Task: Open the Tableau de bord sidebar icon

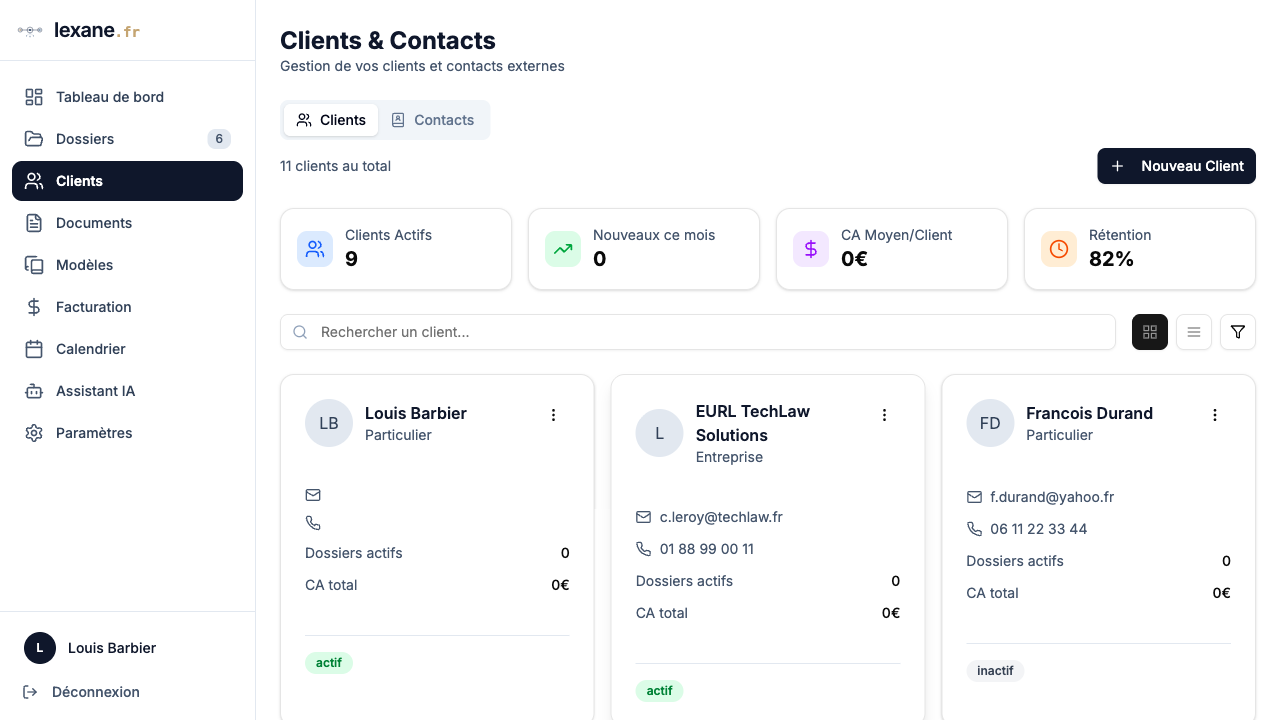Action: [33, 96]
